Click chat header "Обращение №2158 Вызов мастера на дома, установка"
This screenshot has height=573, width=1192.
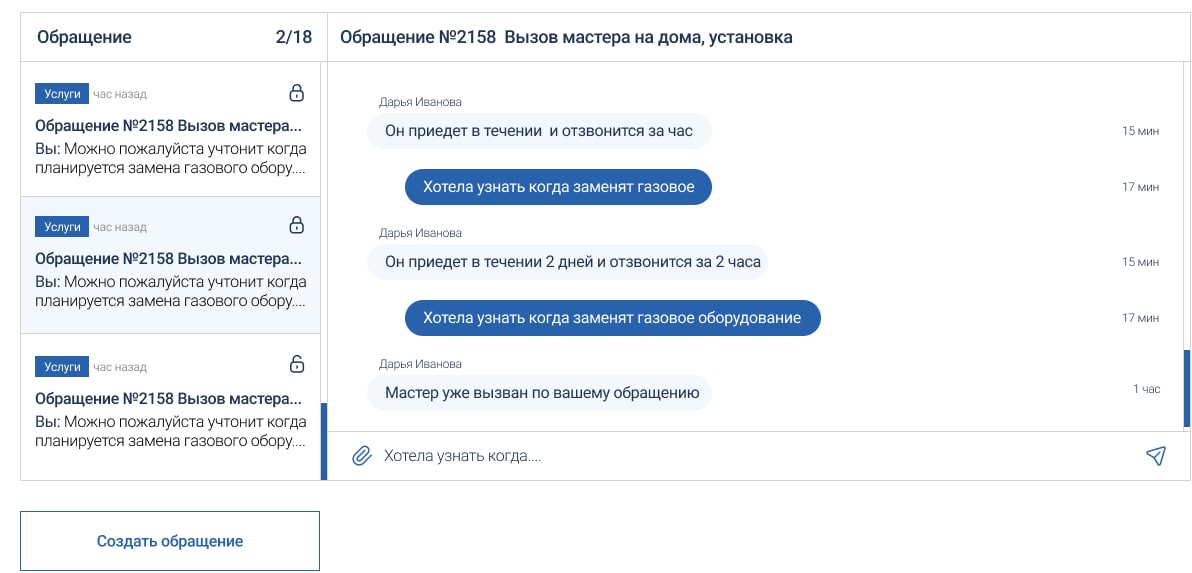click(x=566, y=37)
